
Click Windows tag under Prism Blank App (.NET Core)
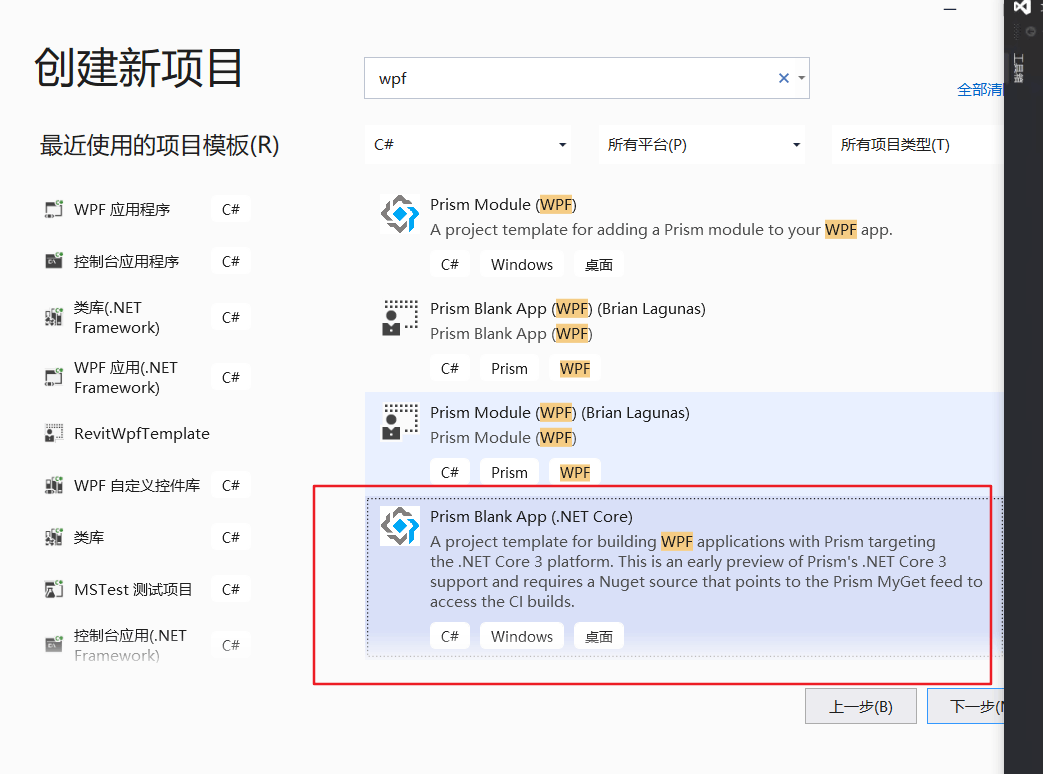(x=522, y=636)
